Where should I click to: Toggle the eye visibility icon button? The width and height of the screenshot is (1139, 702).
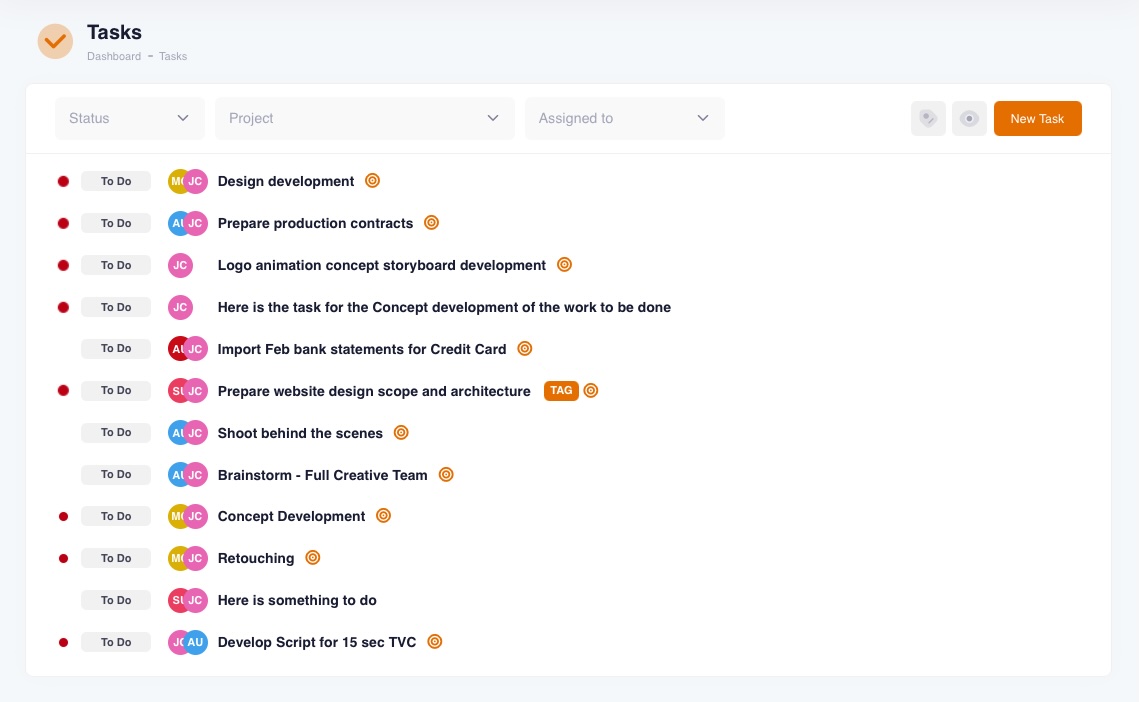[969, 118]
